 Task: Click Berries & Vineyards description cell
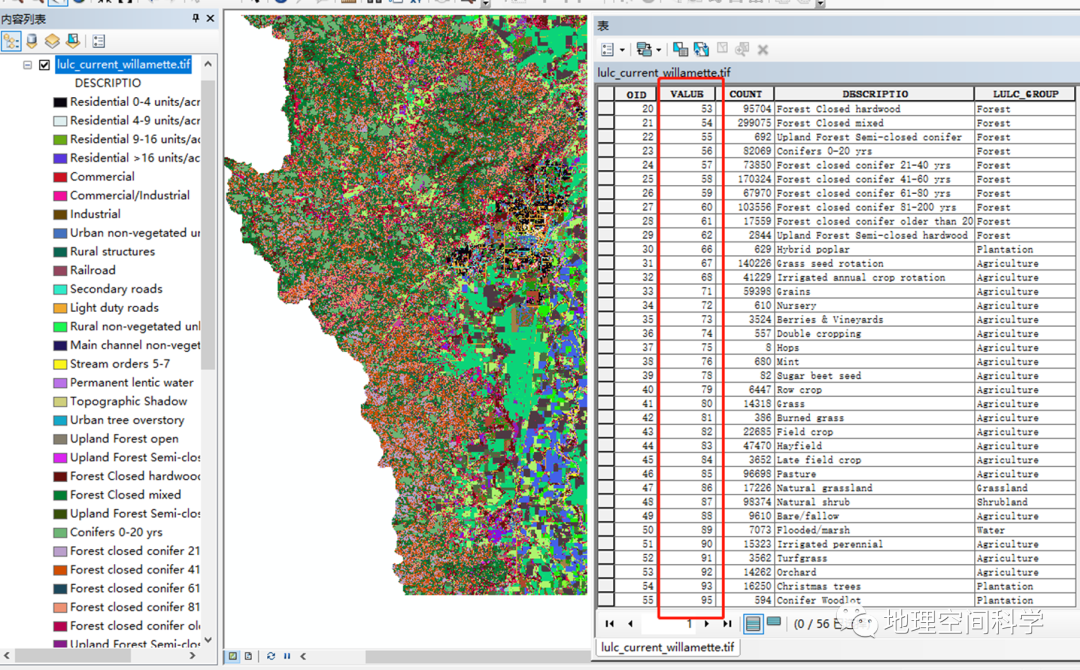875,320
